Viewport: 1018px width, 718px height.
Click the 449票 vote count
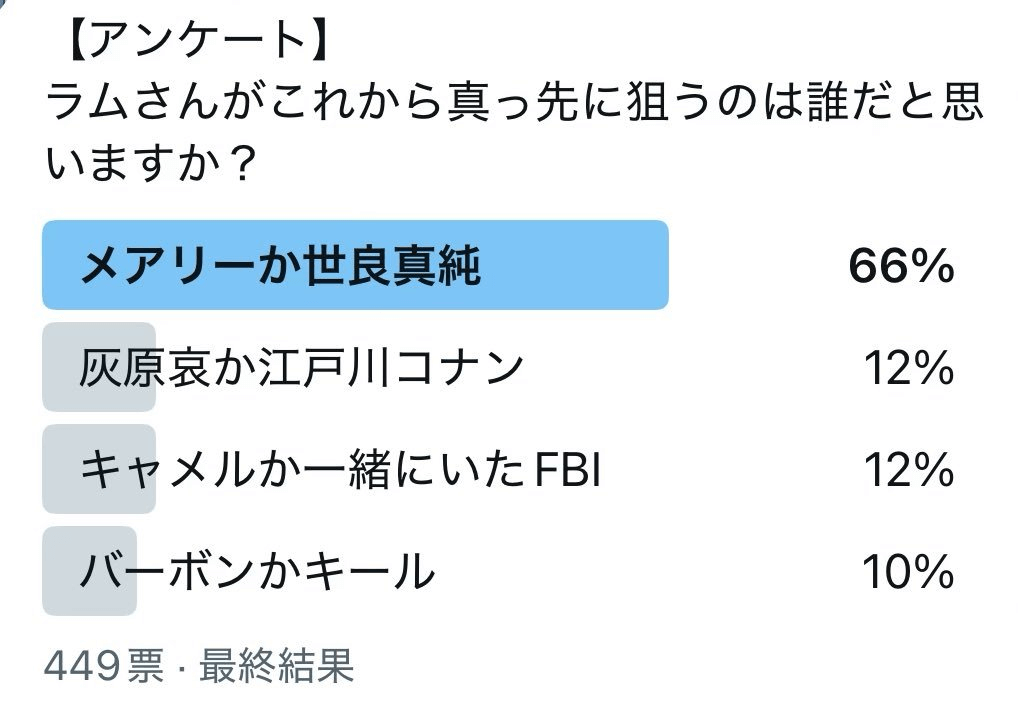[104, 667]
